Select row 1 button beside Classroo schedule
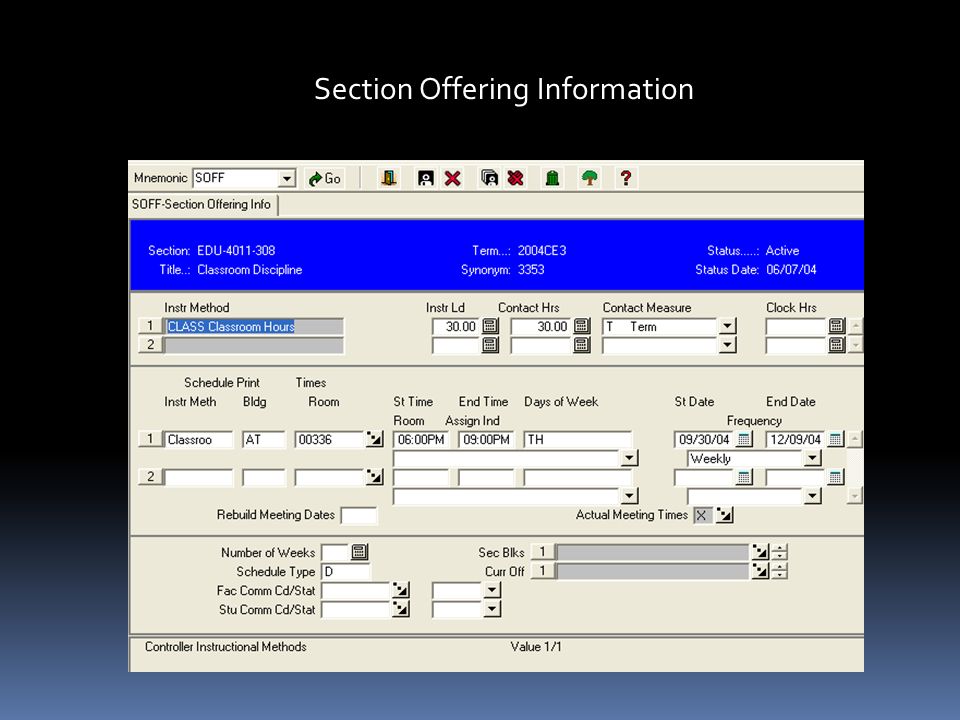 click(x=150, y=439)
